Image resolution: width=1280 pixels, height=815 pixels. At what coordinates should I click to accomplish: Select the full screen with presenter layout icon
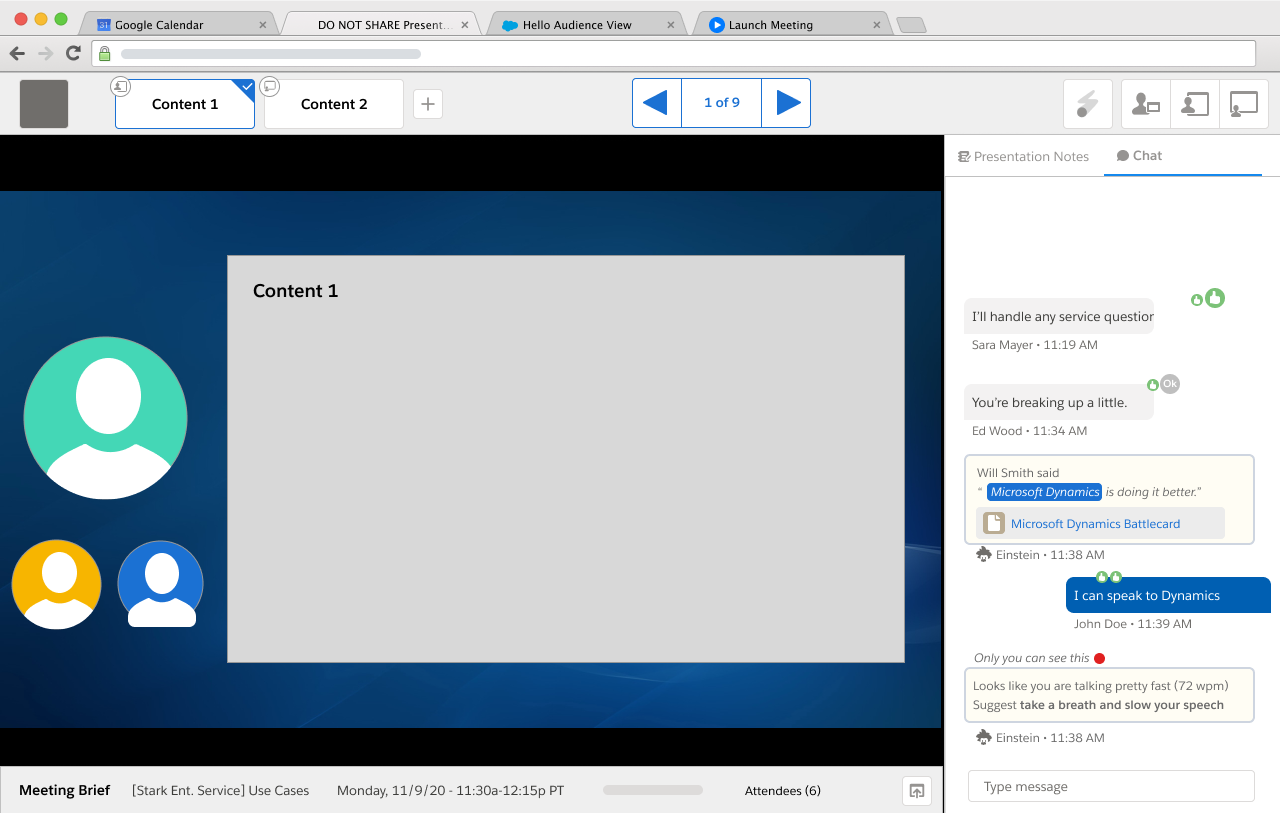pyautogui.click(x=1244, y=104)
